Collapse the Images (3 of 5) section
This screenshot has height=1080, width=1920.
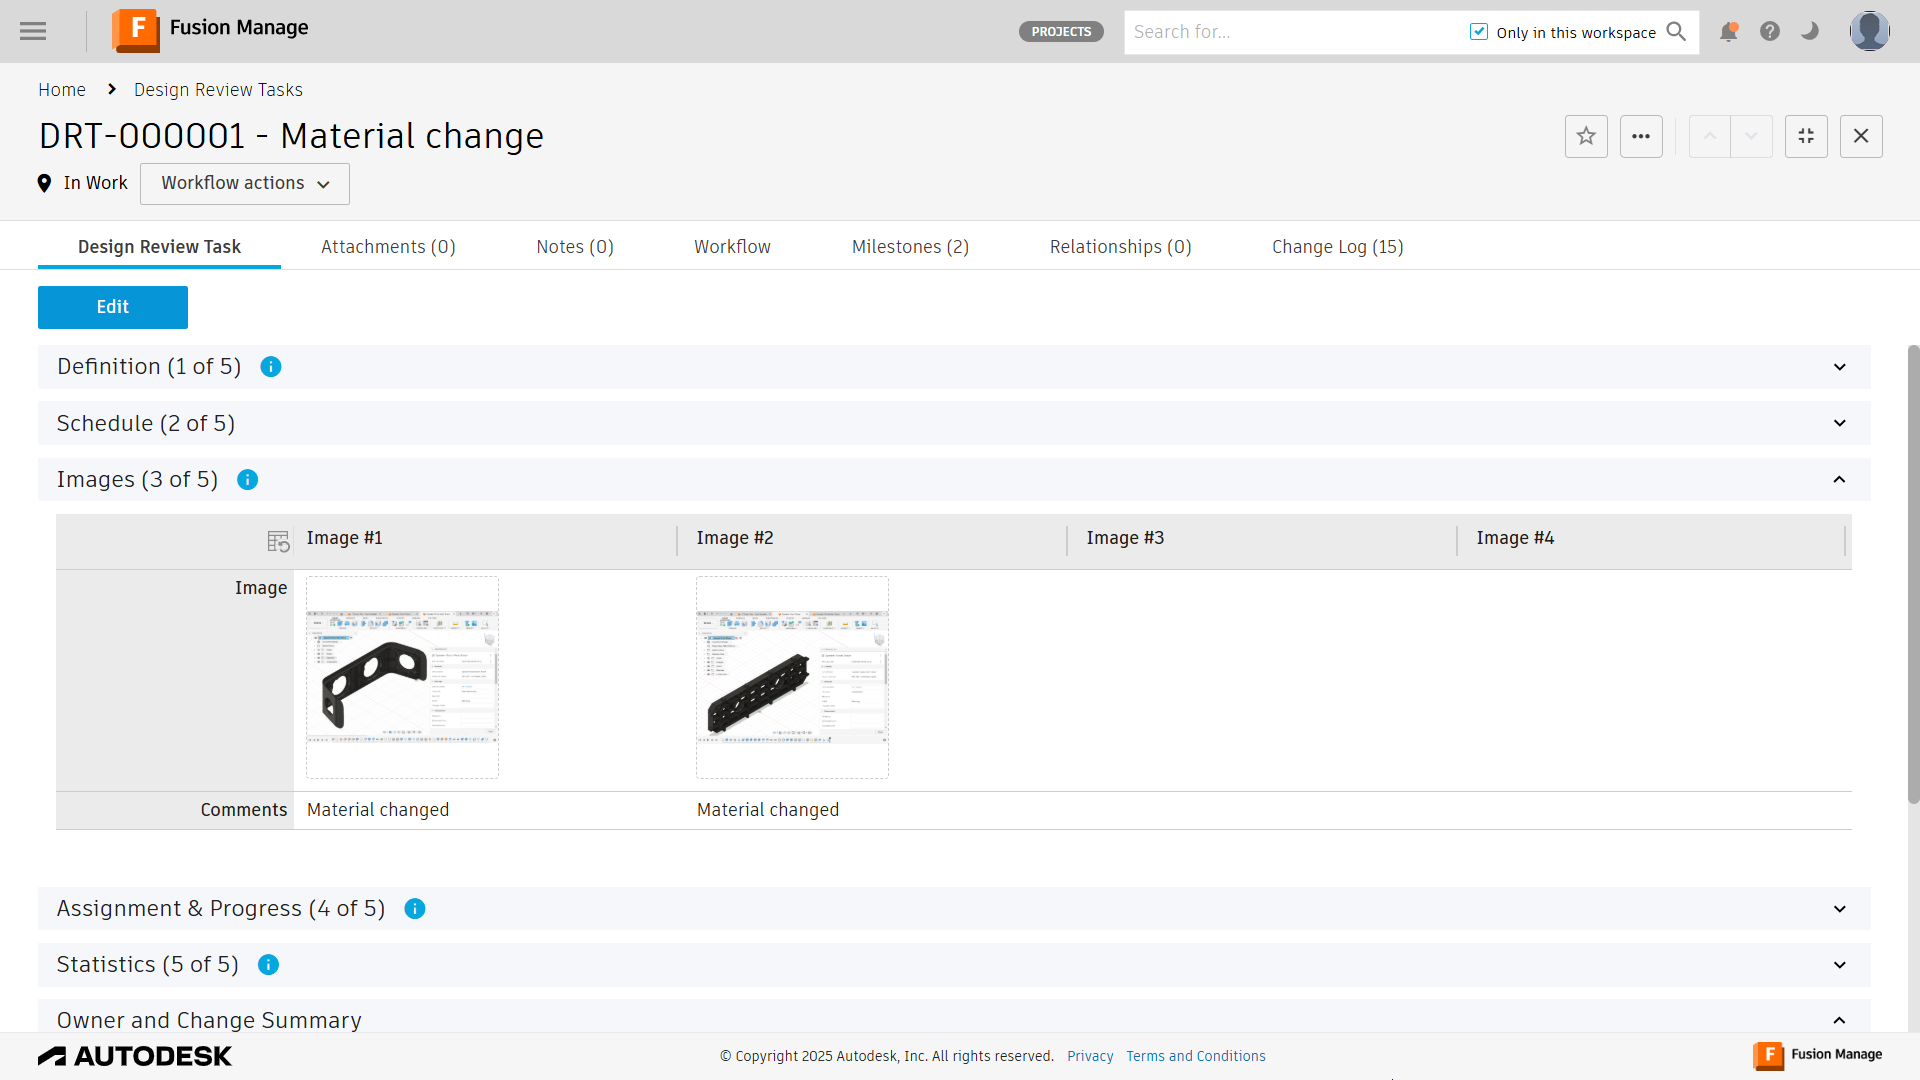pyautogui.click(x=1839, y=480)
